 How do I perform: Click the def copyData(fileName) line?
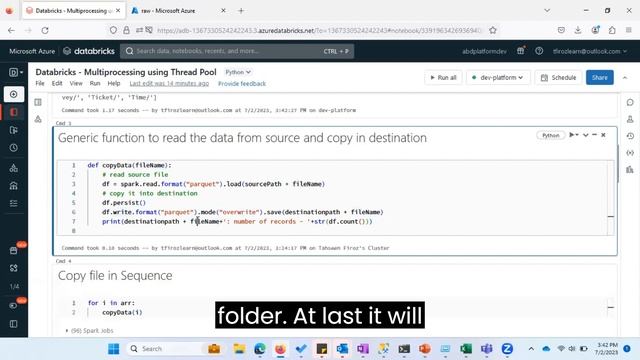click(129, 165)
